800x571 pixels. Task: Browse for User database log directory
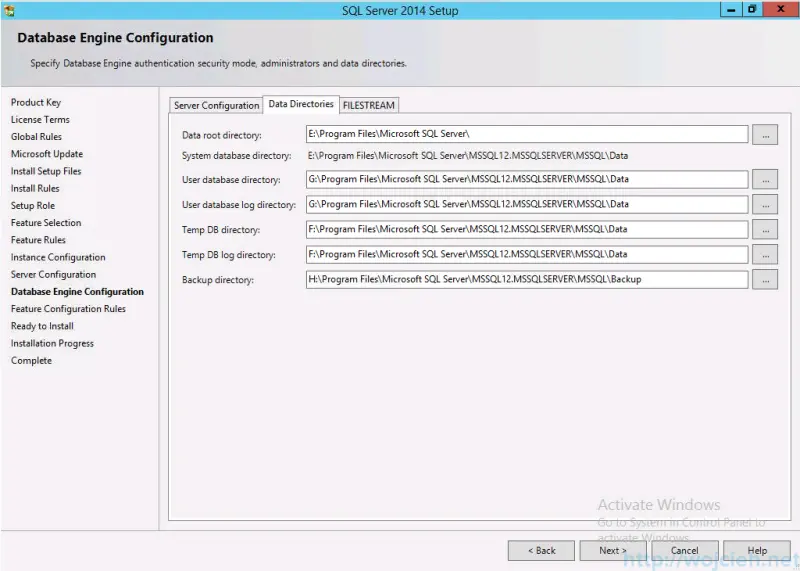tap(765, 205)
